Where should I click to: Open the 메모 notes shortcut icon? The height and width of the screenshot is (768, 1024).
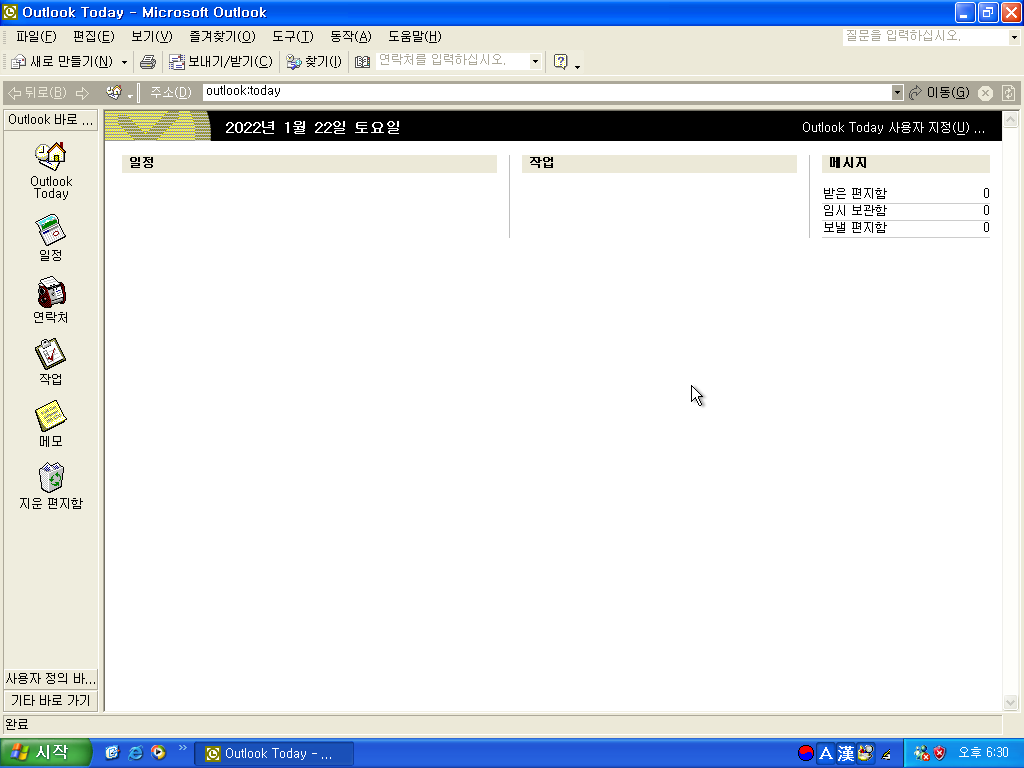tap(50, 424)
